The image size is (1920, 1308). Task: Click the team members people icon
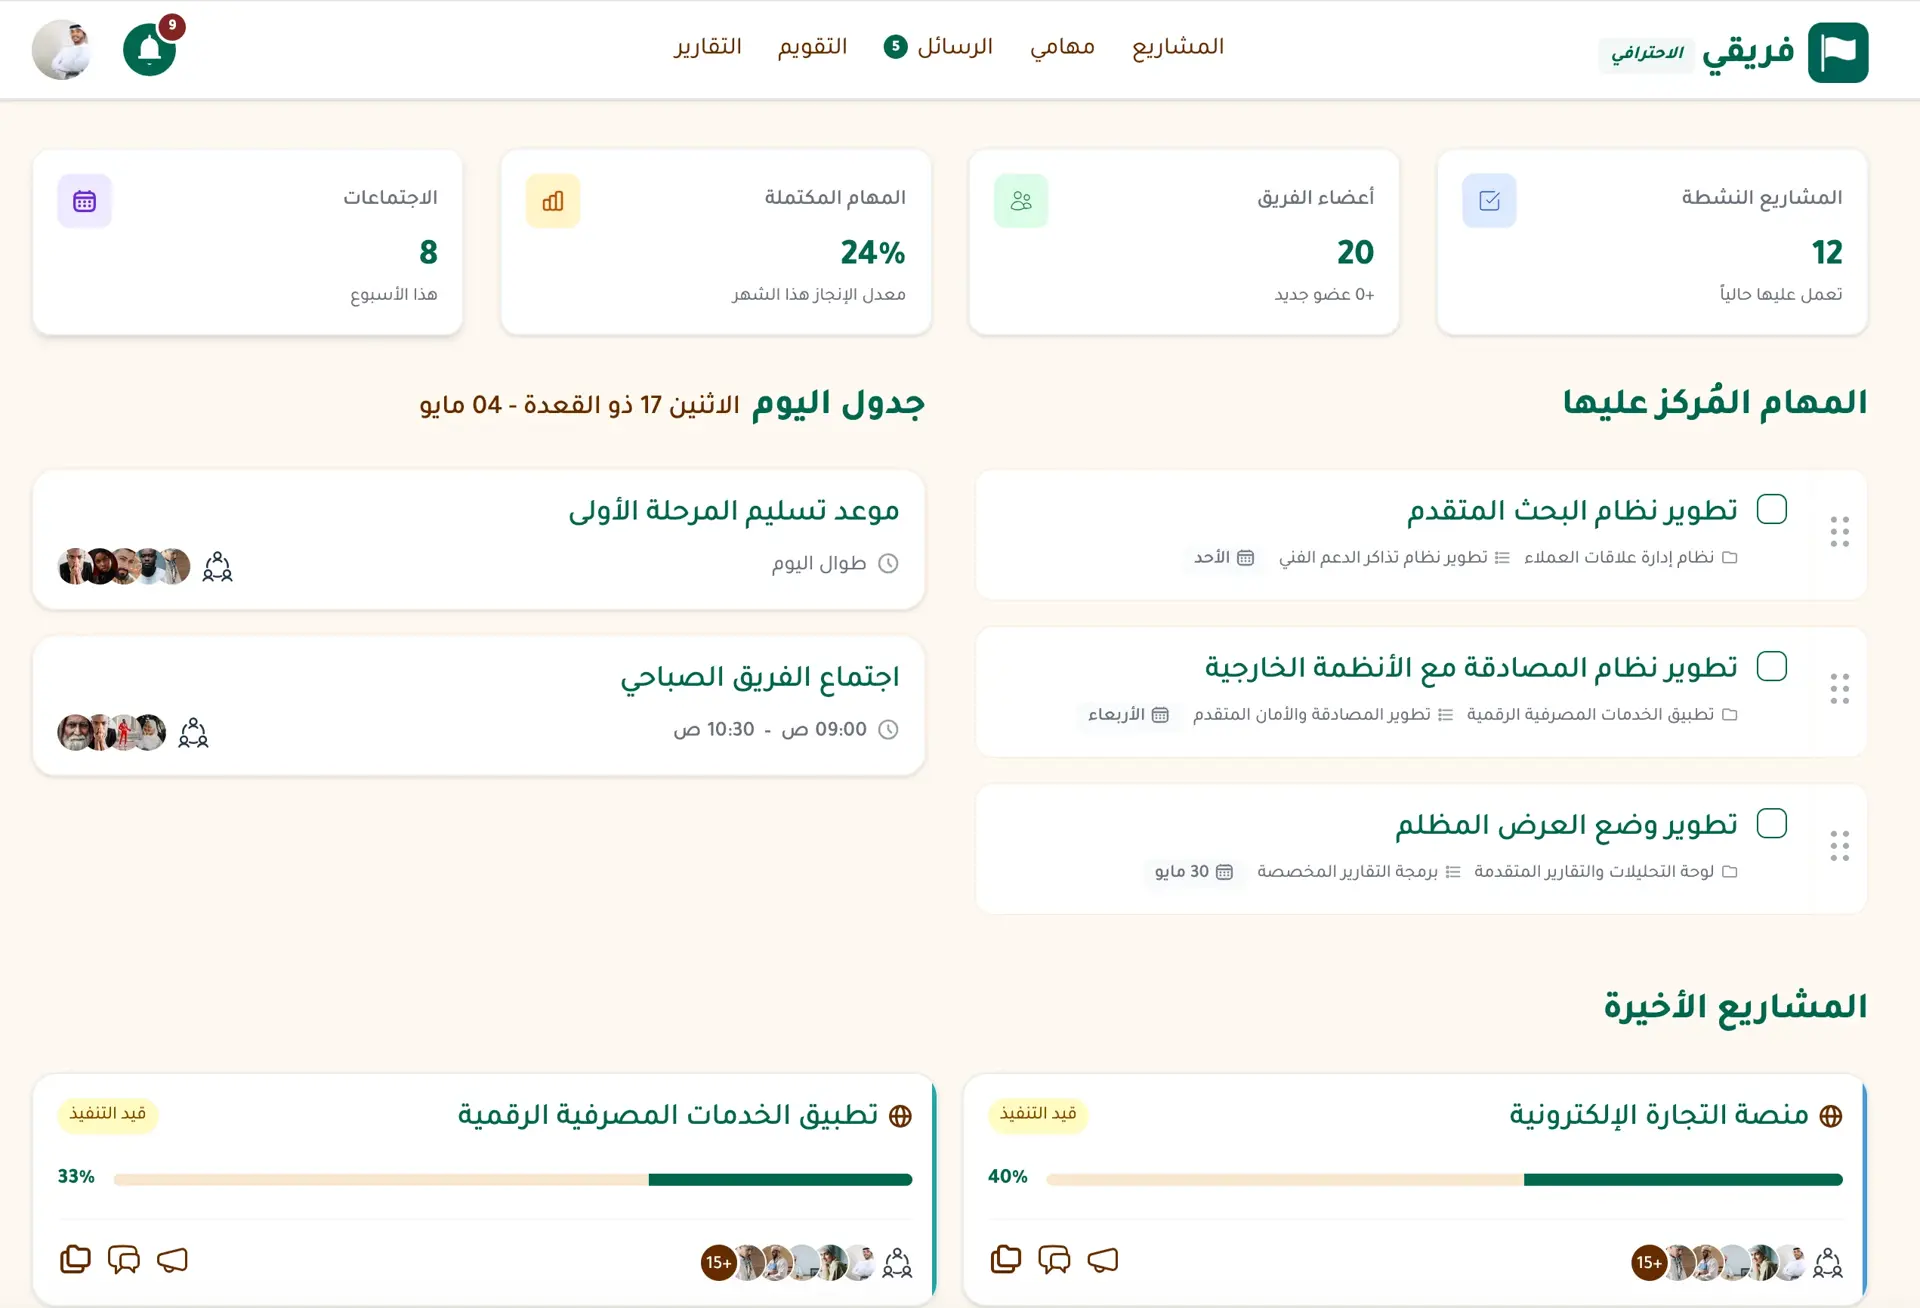coord(1021,201)
